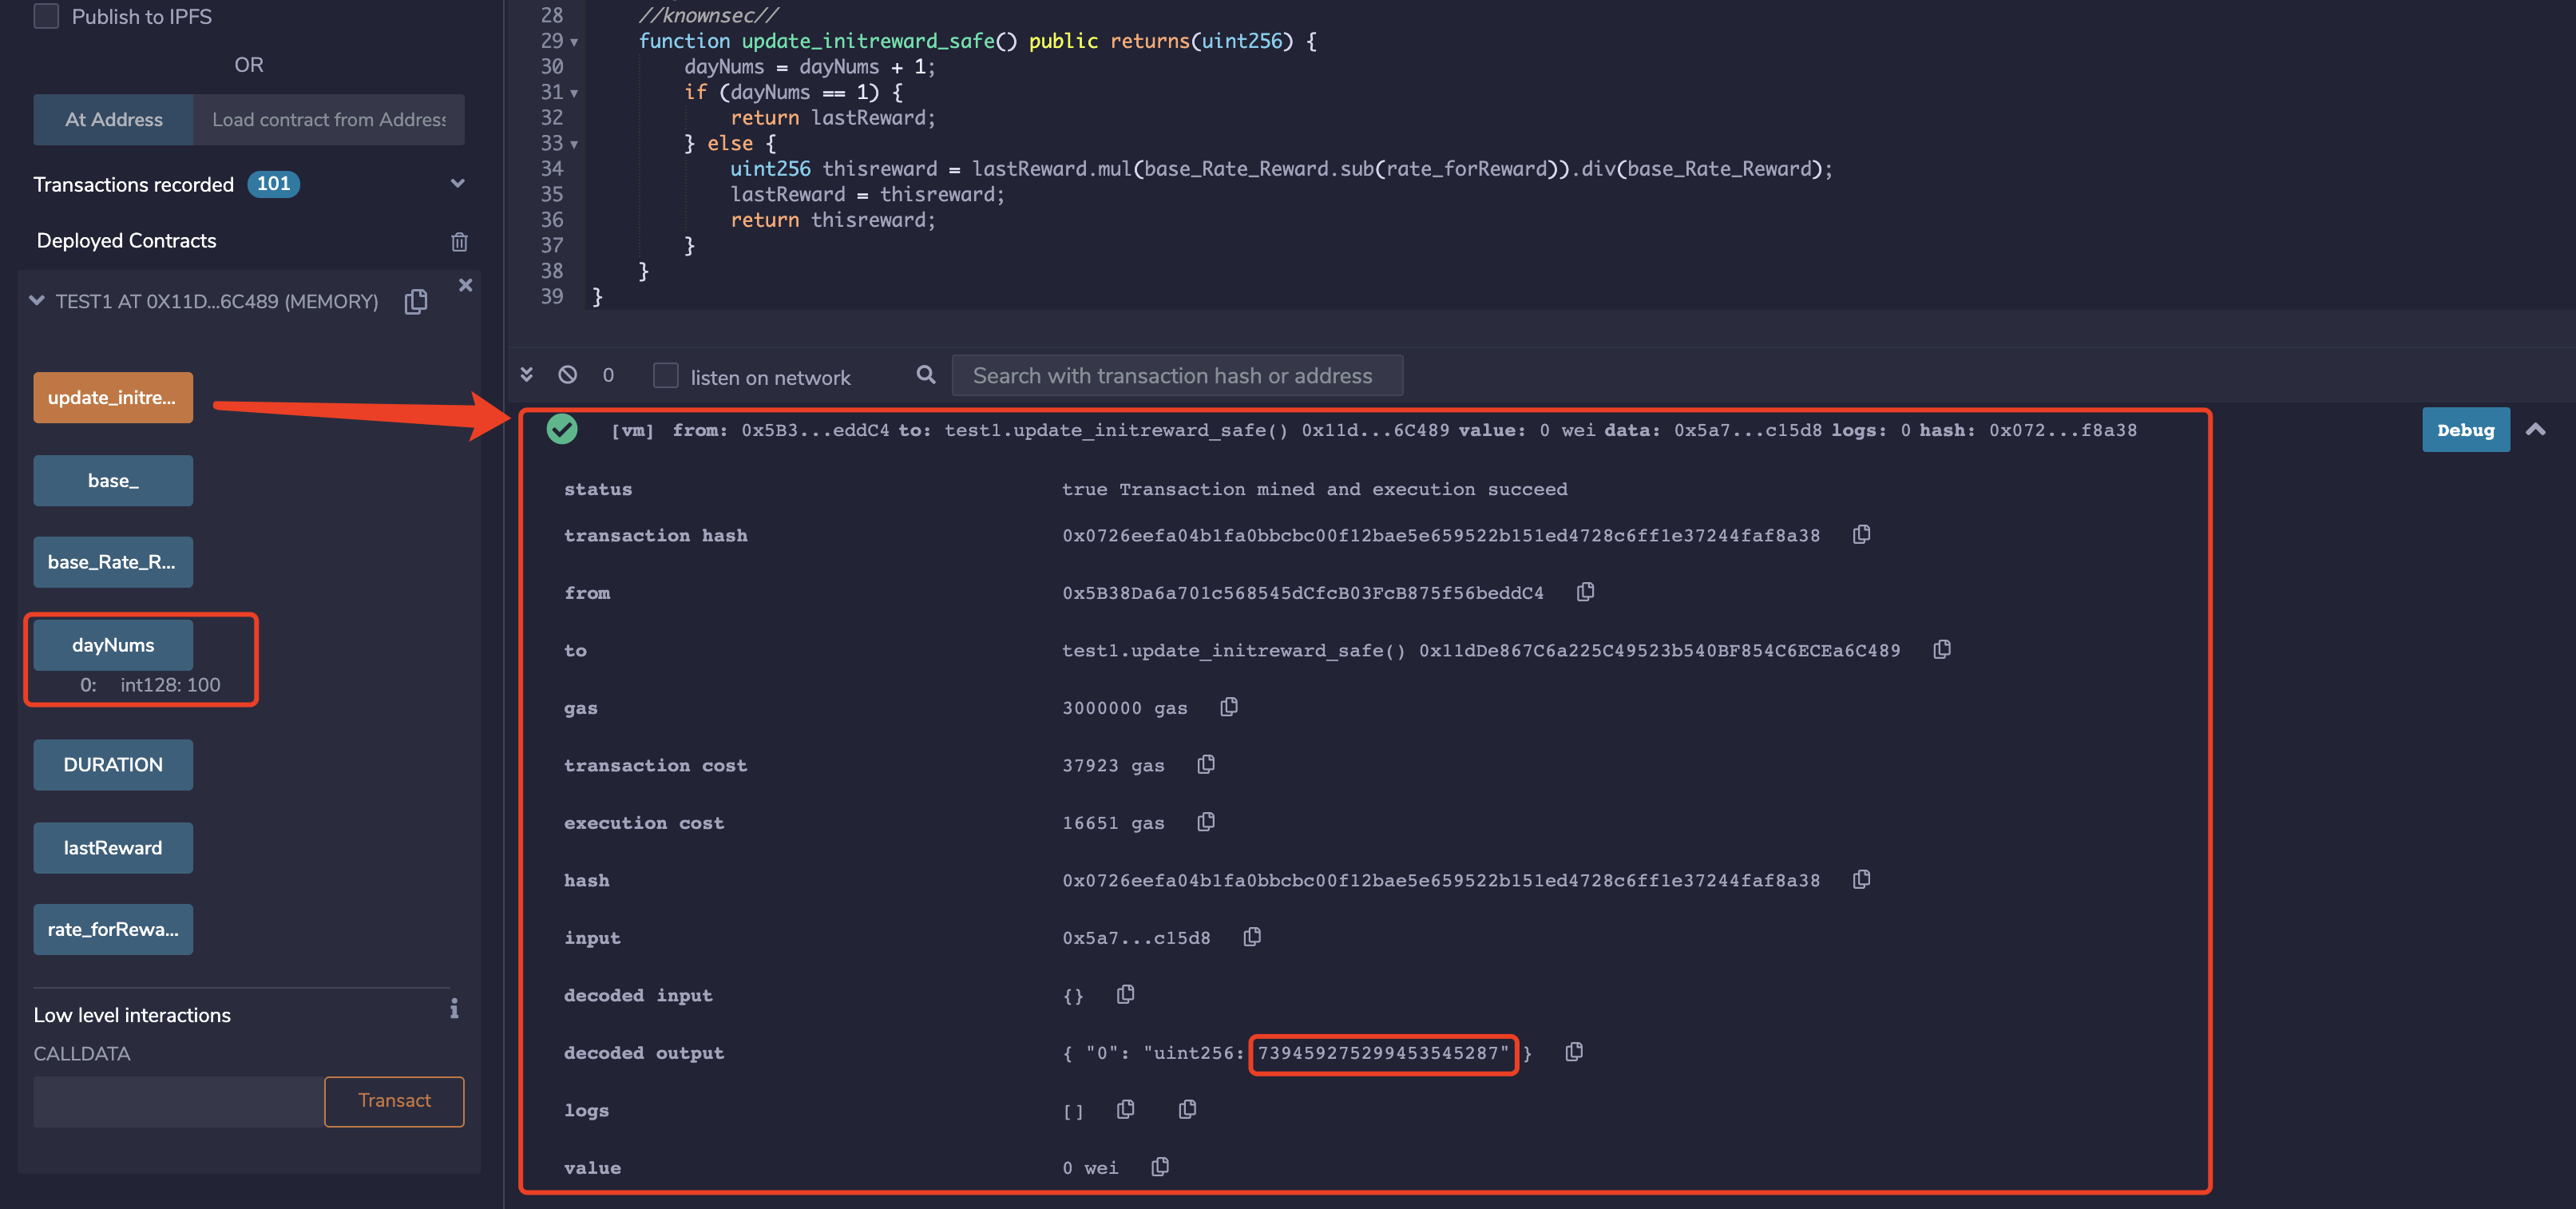Screen dimensions: 2576x1209
Task: Toggle the terminal panel double-chevron
Action: [x=526, y=375]
